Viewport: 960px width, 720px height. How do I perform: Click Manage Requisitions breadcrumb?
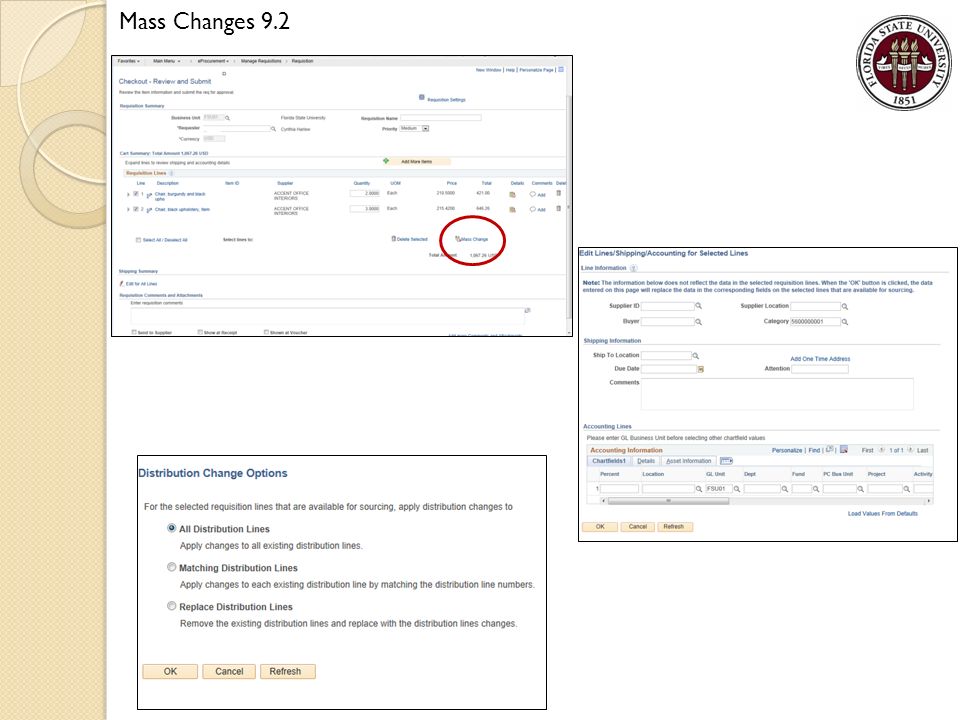tap(261, 61)
